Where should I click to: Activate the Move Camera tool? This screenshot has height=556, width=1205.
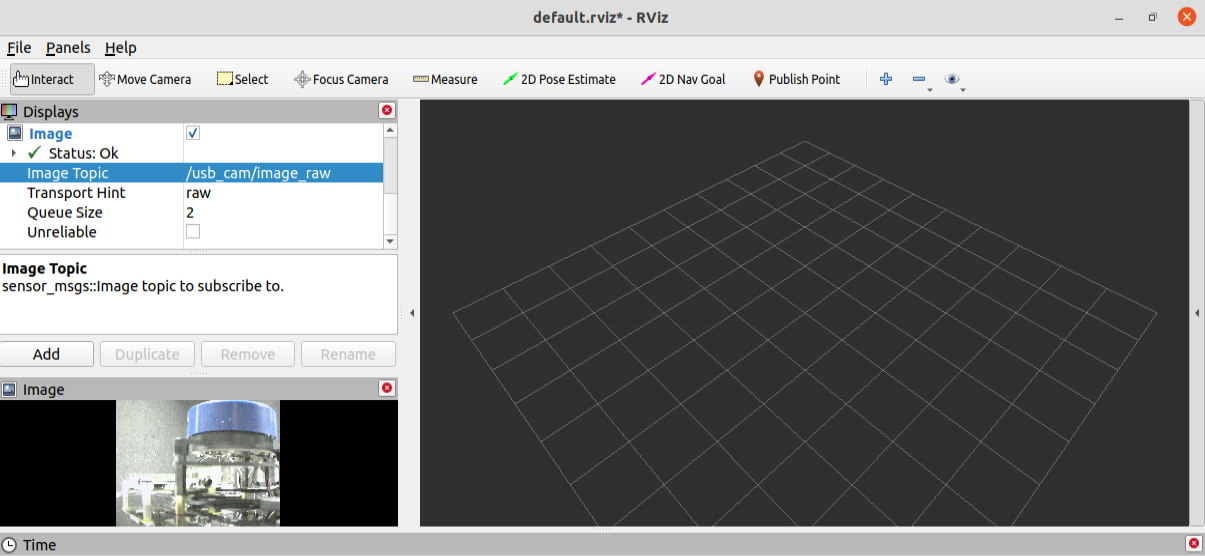(145, 79)
